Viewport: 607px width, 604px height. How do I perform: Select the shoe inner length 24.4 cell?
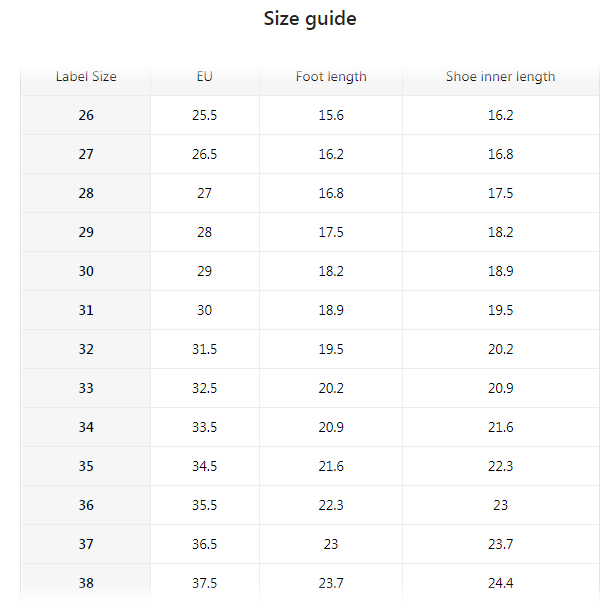[x=500, y=583]
